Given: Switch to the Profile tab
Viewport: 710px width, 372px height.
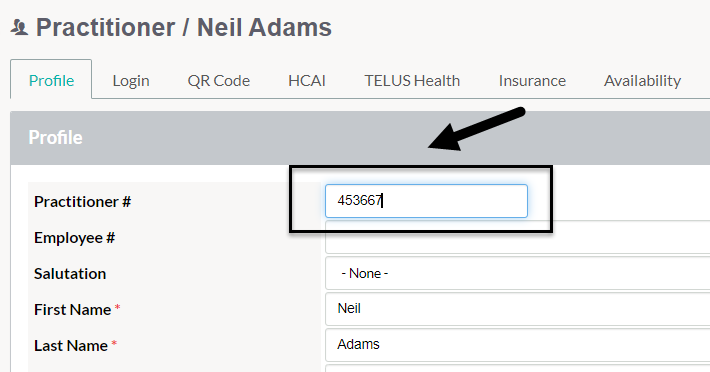Looking at the screenshot, I should [x=51, y=80].
